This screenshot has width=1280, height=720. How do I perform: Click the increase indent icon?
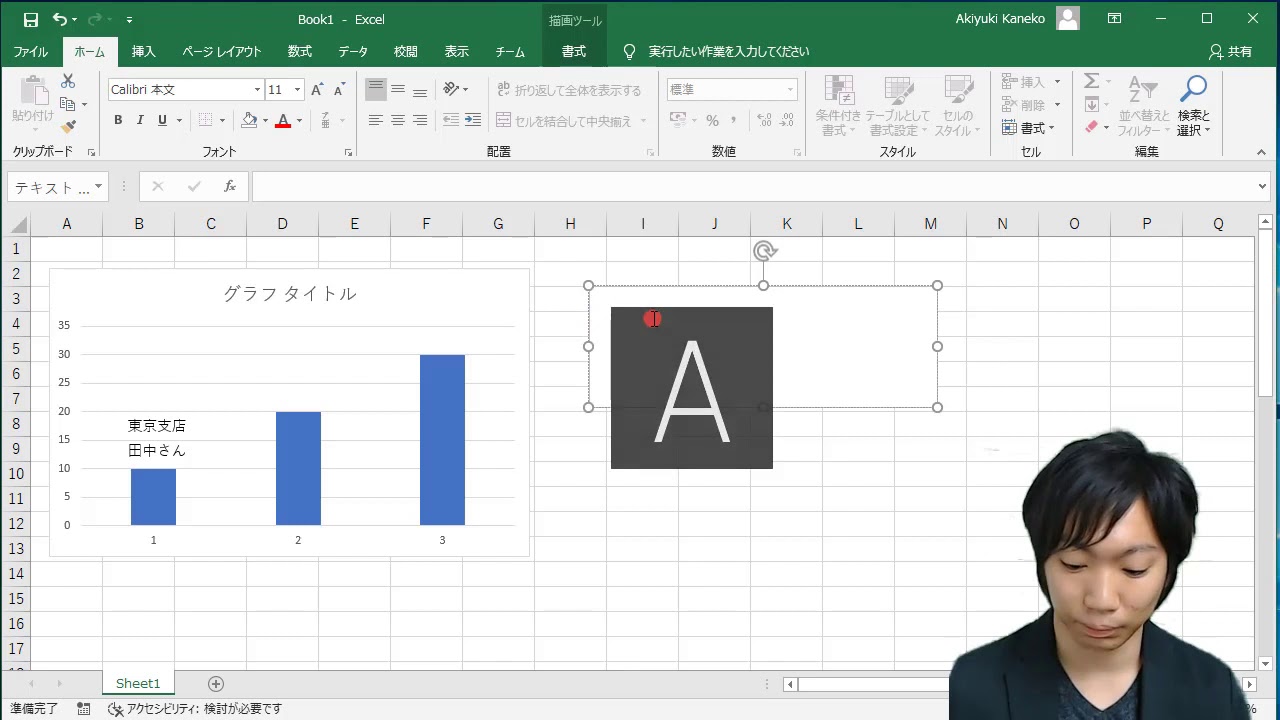473,120
